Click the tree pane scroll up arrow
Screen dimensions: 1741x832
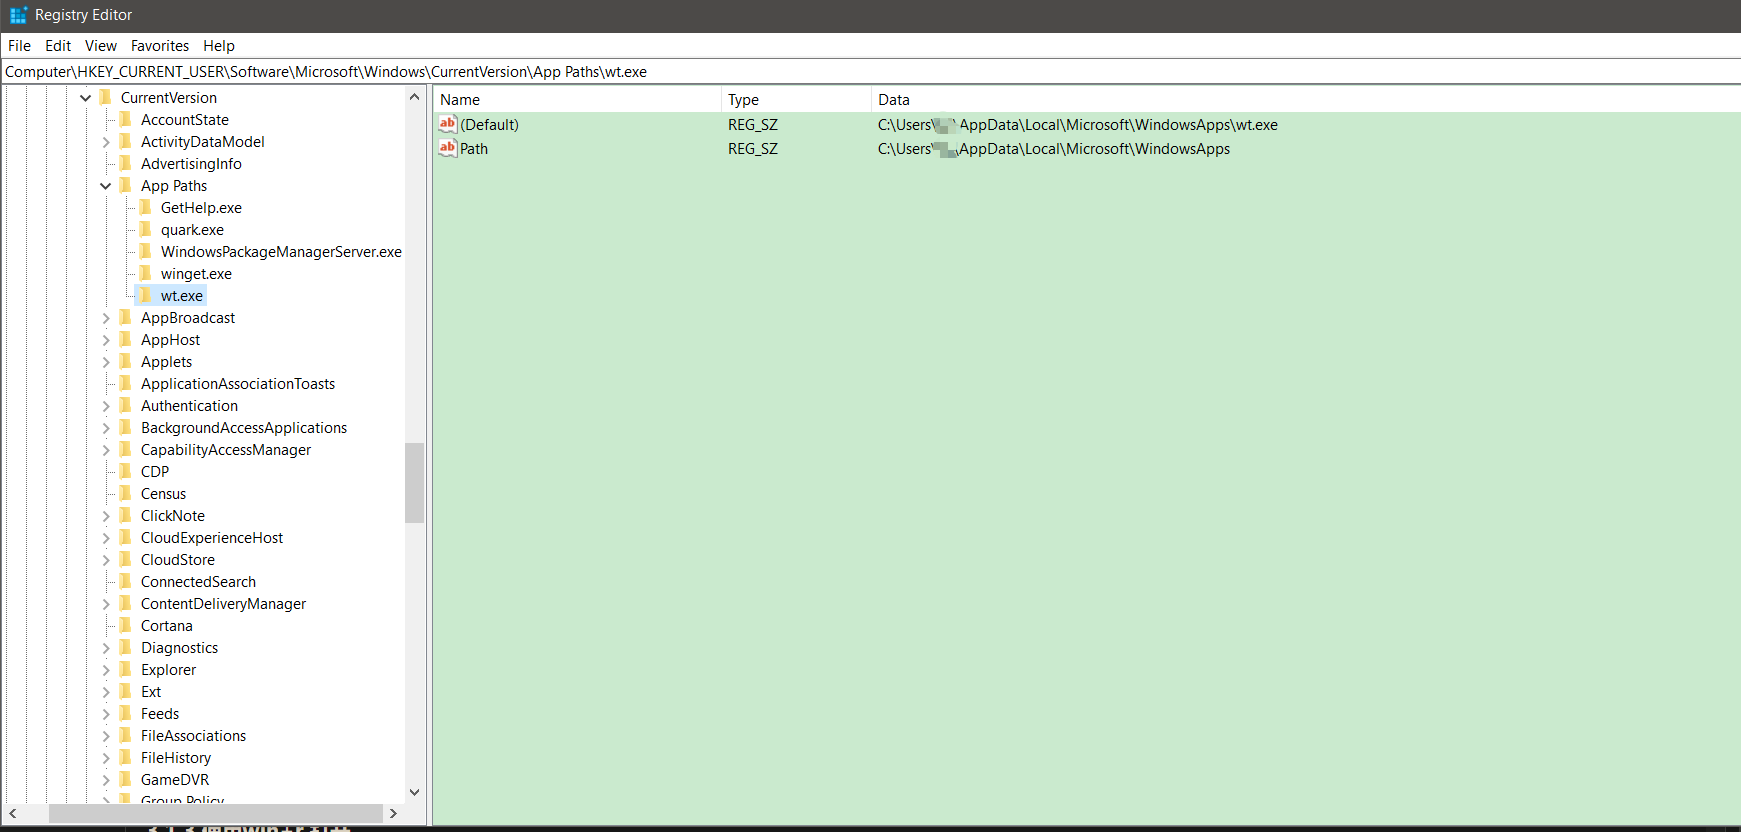(415, 97)
